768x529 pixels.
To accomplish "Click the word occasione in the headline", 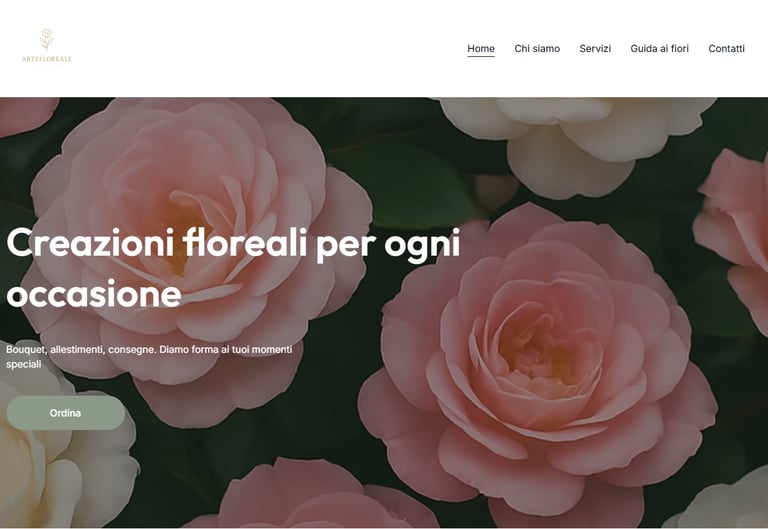I will (94, 294).
